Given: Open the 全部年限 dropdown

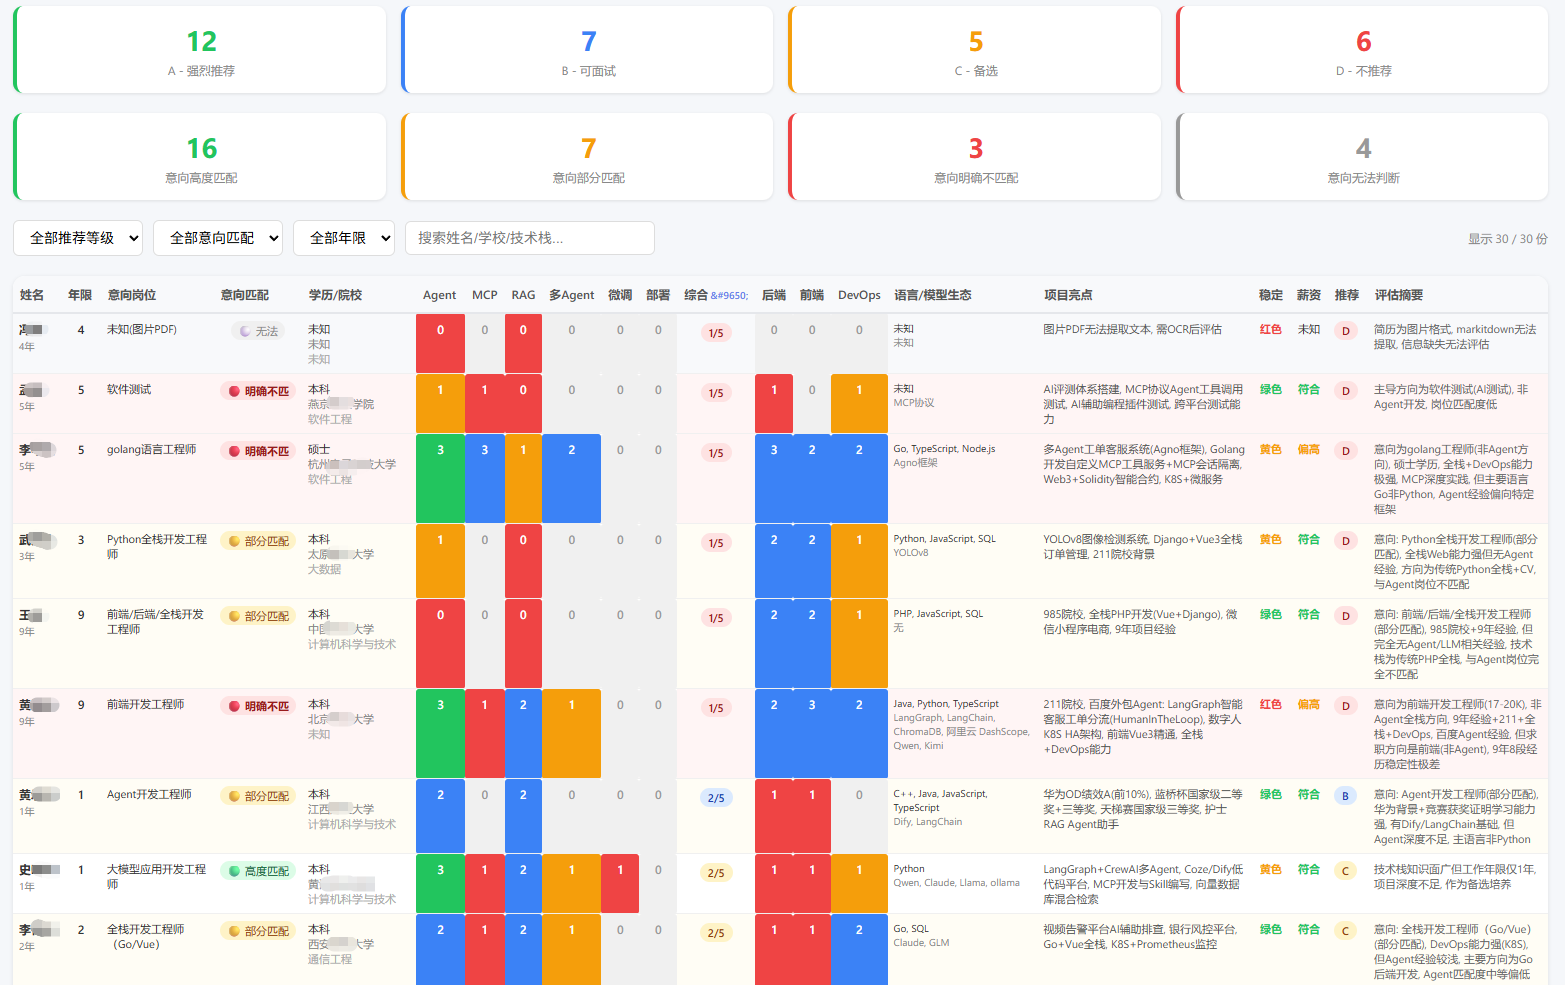Looking at the screenshot, I should 344,238.
